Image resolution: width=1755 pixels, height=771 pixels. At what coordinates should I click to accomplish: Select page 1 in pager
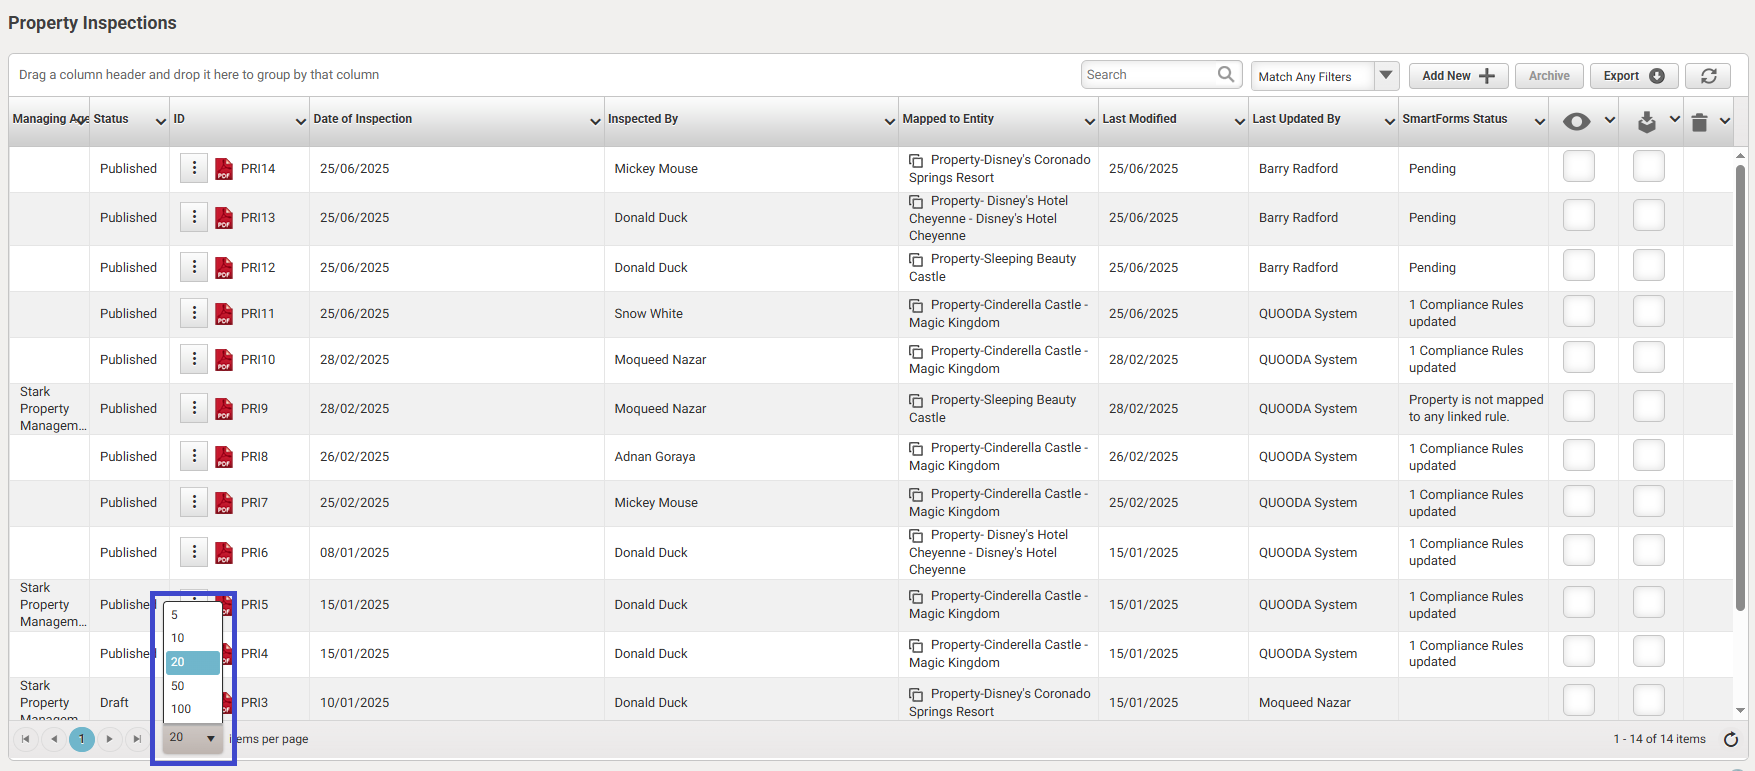point(82,739)
